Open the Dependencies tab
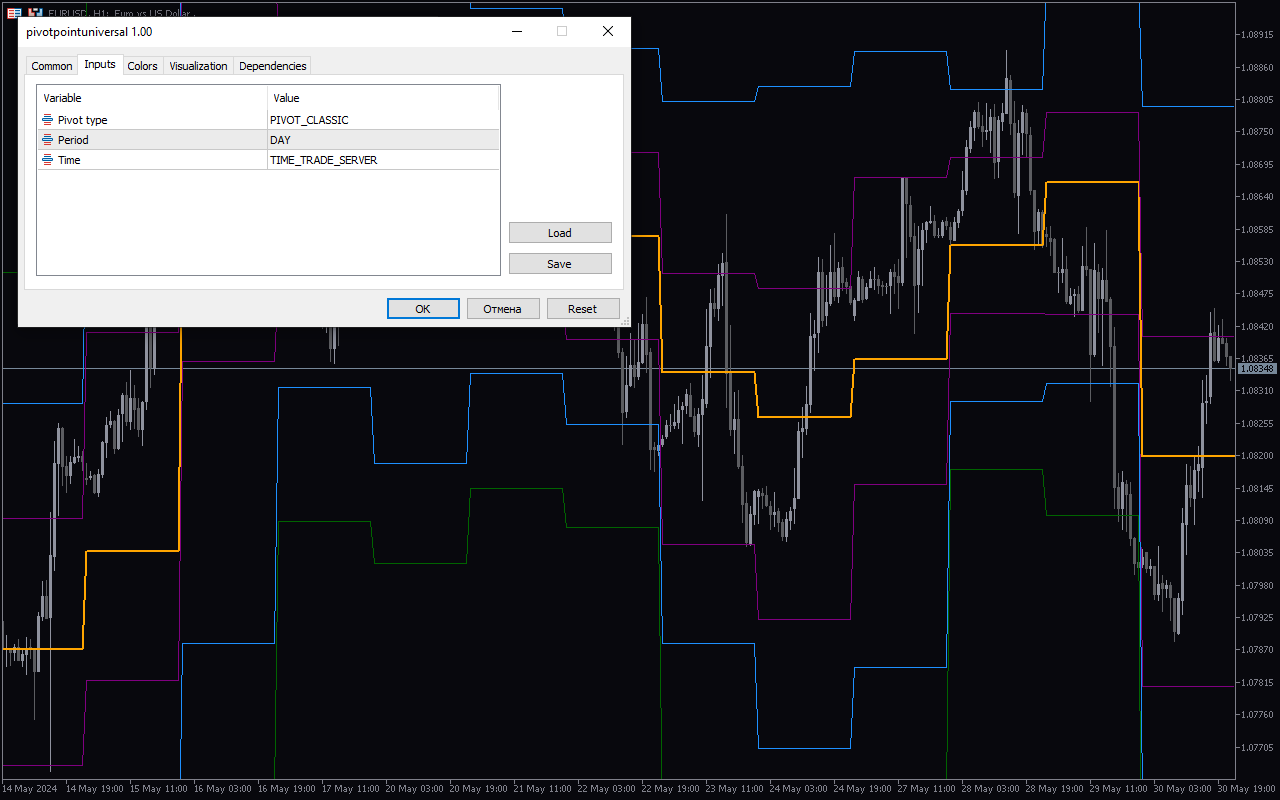Screen dimensions: 1280x800 point(272,66)
